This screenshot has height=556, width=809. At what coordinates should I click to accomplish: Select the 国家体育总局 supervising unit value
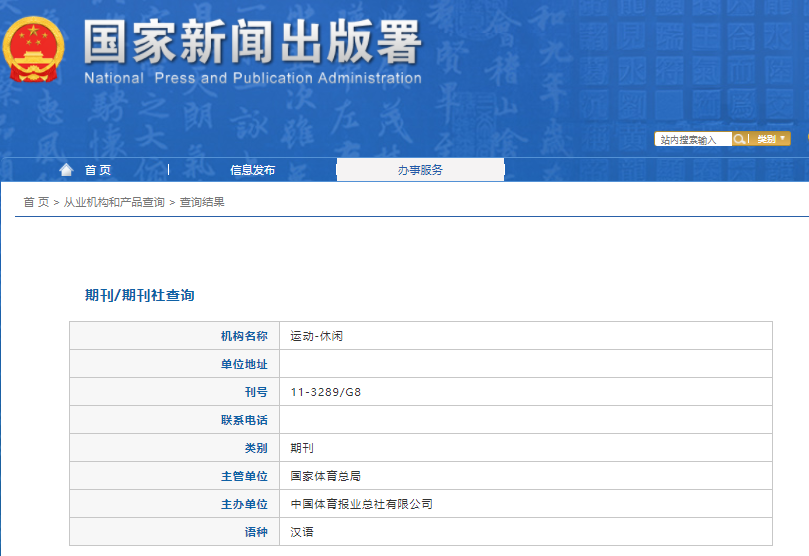point(325,476)
